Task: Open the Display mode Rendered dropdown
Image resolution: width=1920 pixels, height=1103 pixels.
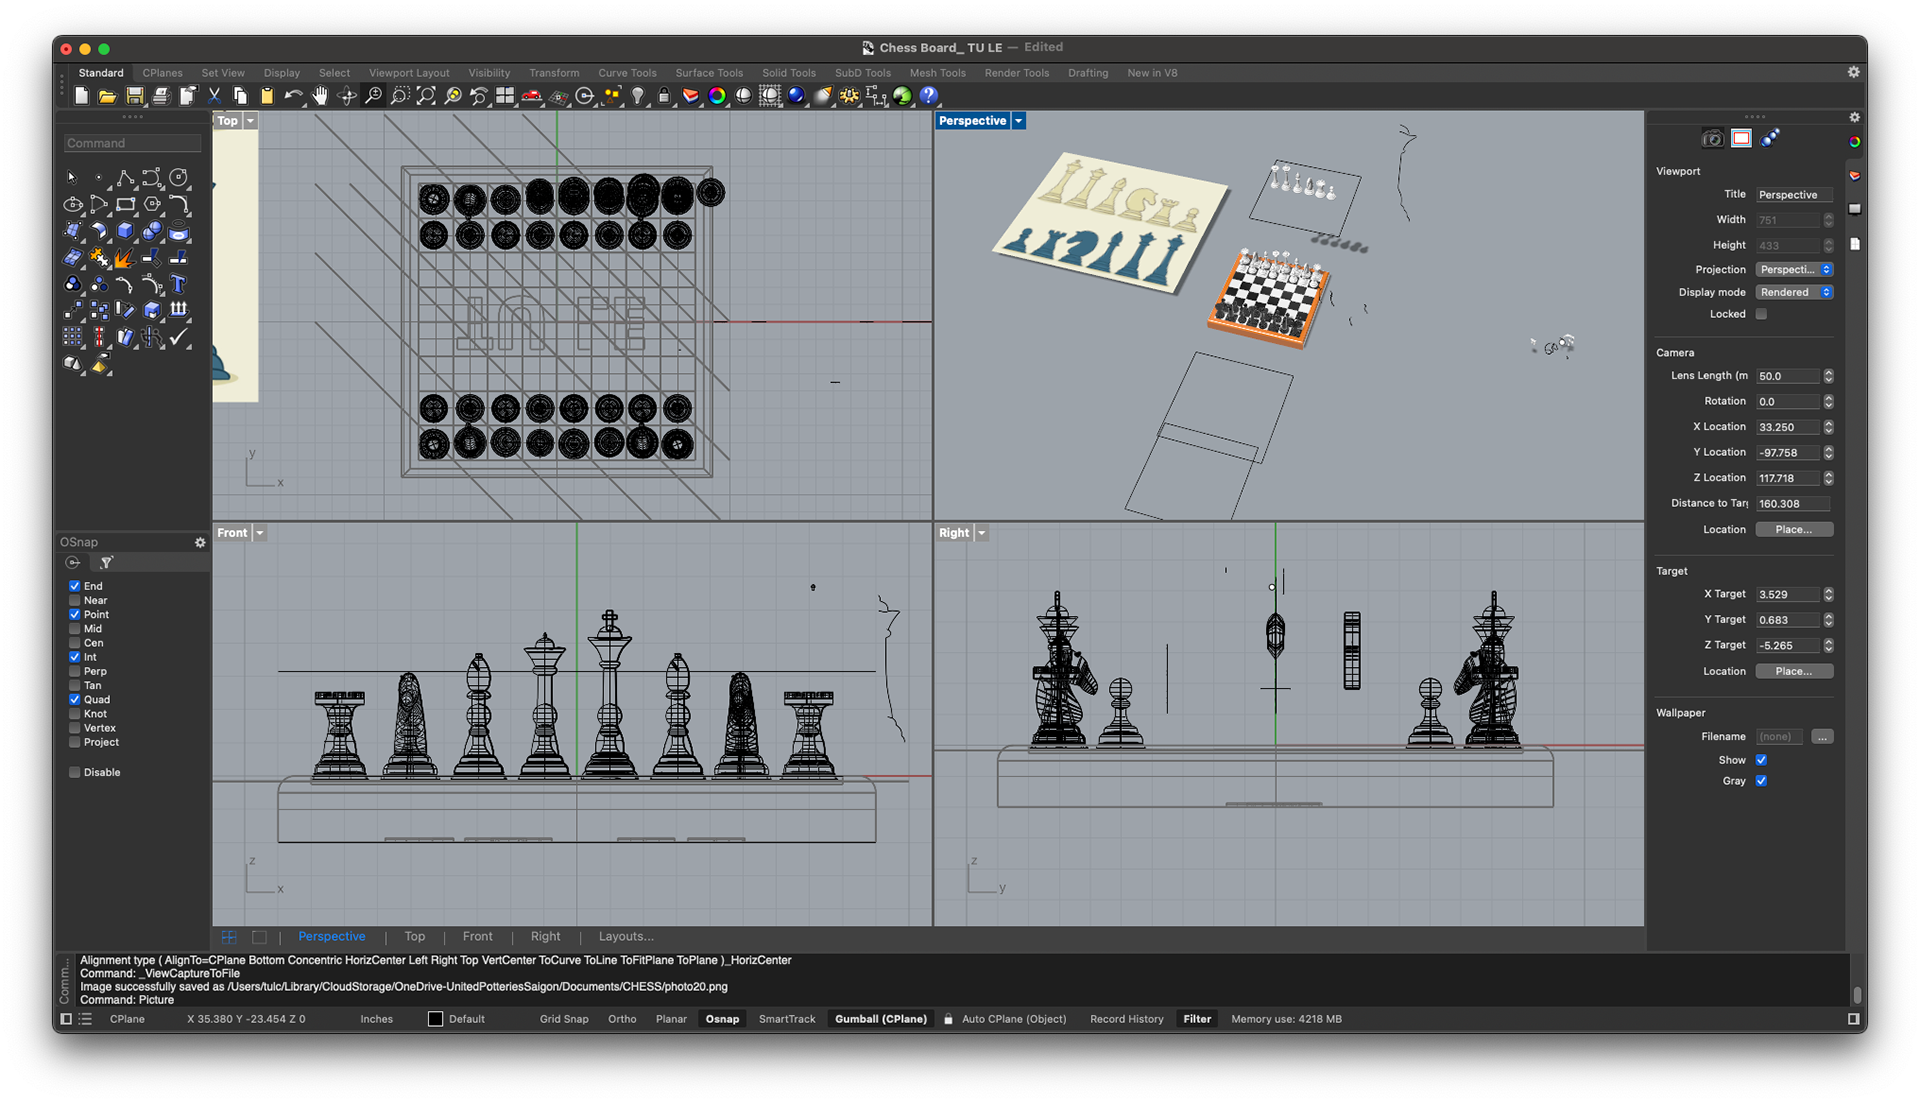Action: tap(1794, 292)
